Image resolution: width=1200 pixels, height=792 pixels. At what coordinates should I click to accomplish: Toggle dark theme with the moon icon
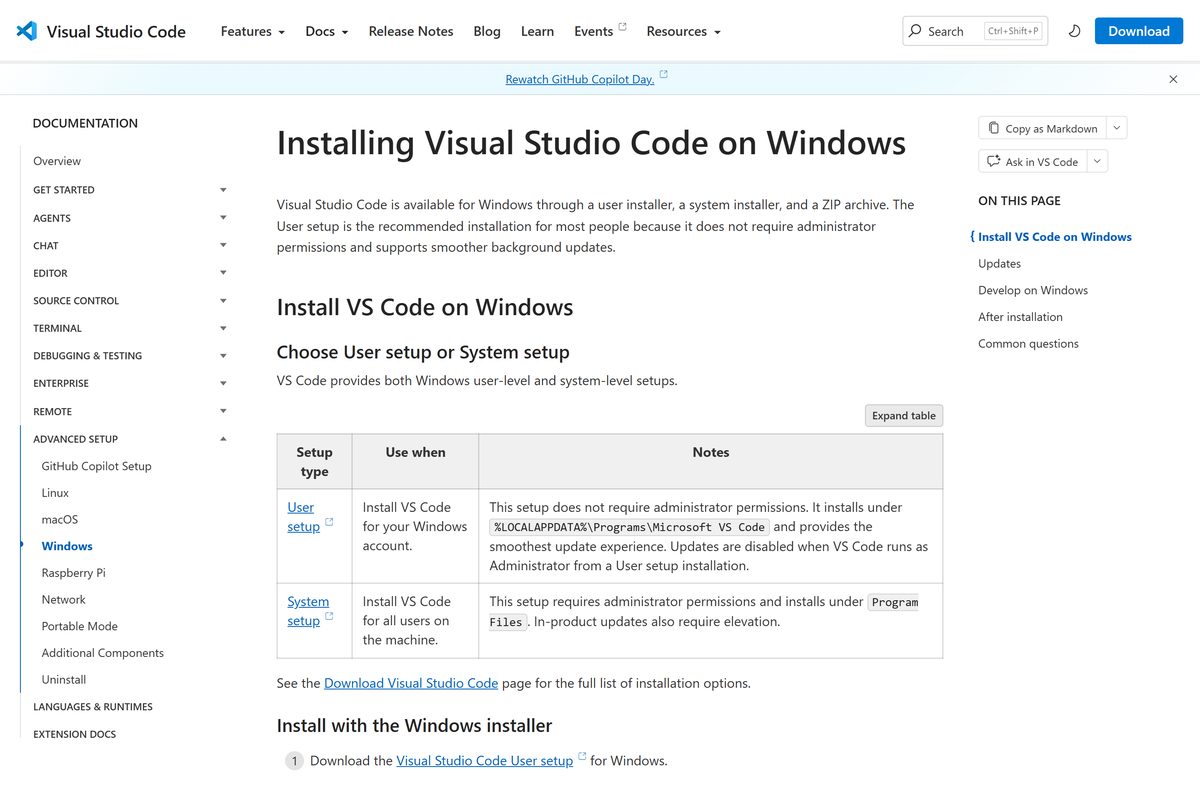coord(1075,31)
